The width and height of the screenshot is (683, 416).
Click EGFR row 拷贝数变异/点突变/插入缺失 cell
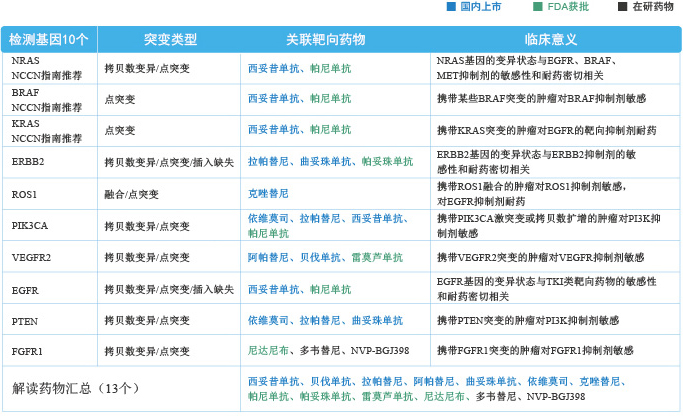click(169, 289)
